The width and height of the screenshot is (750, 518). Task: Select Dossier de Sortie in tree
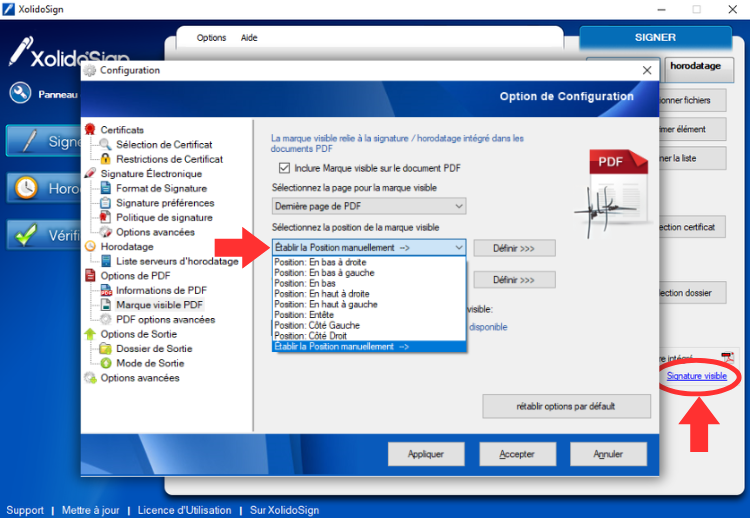(x=154, y=349)
